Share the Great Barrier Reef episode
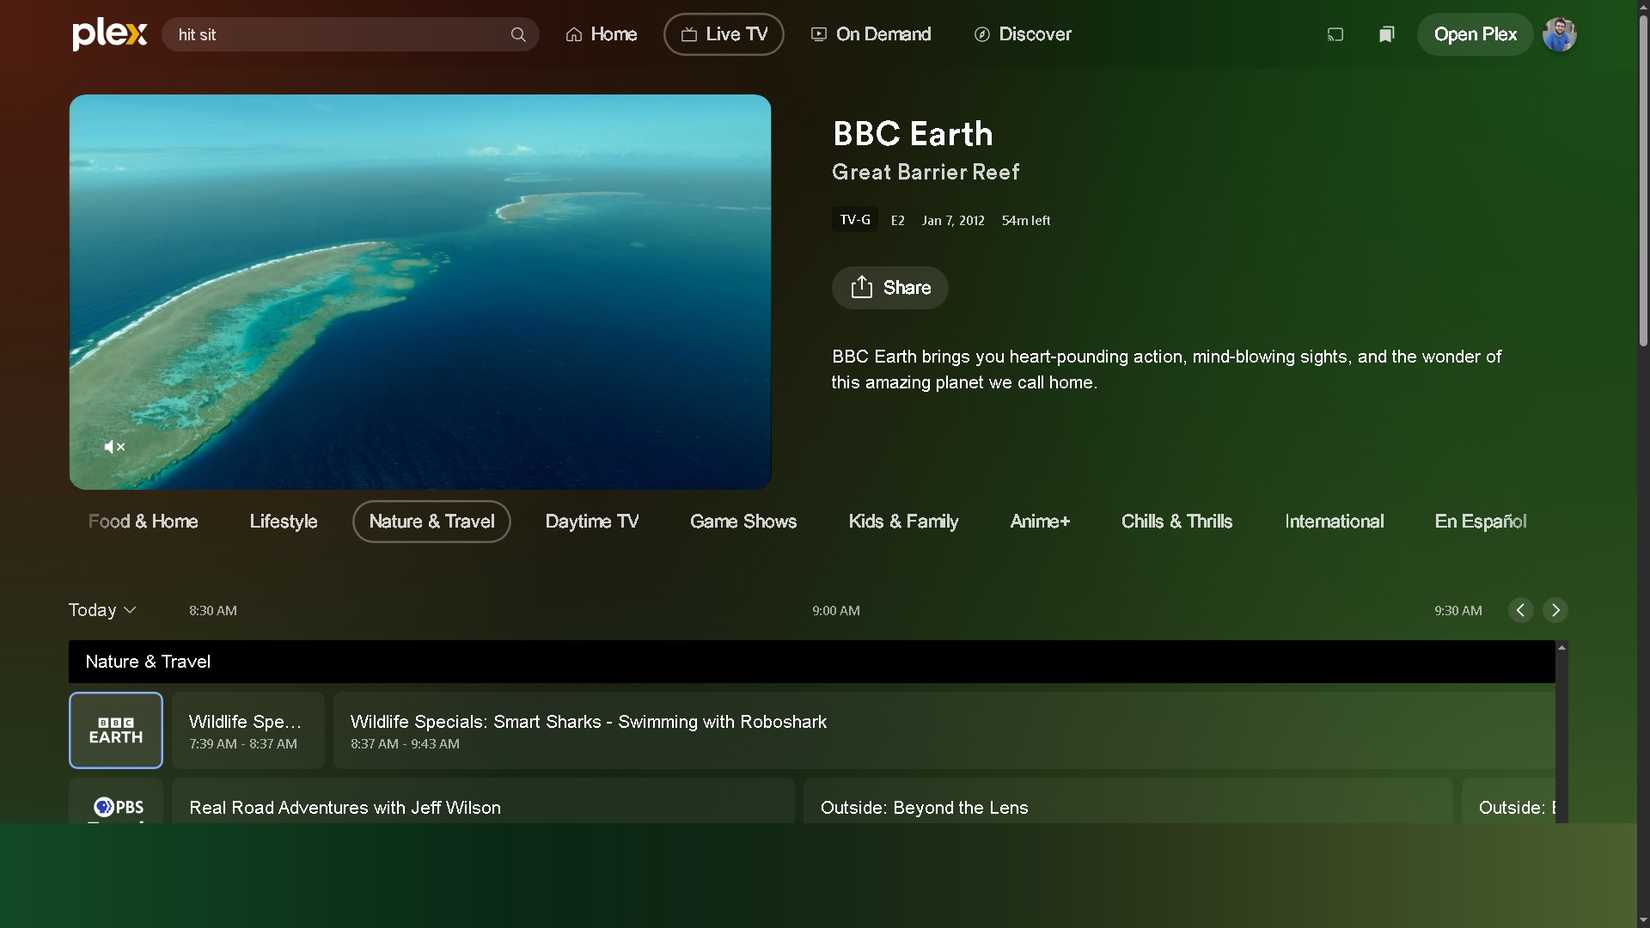 889,287
